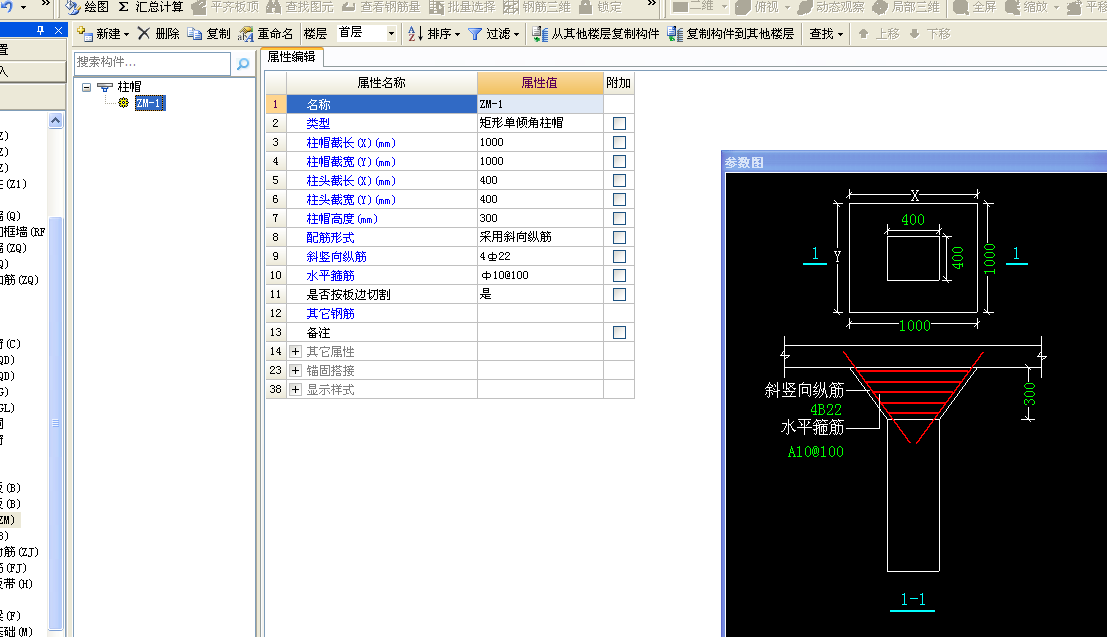The image size is (1107, 637).
Task: Click 上移 move up arrow
Action: [863, 33]
